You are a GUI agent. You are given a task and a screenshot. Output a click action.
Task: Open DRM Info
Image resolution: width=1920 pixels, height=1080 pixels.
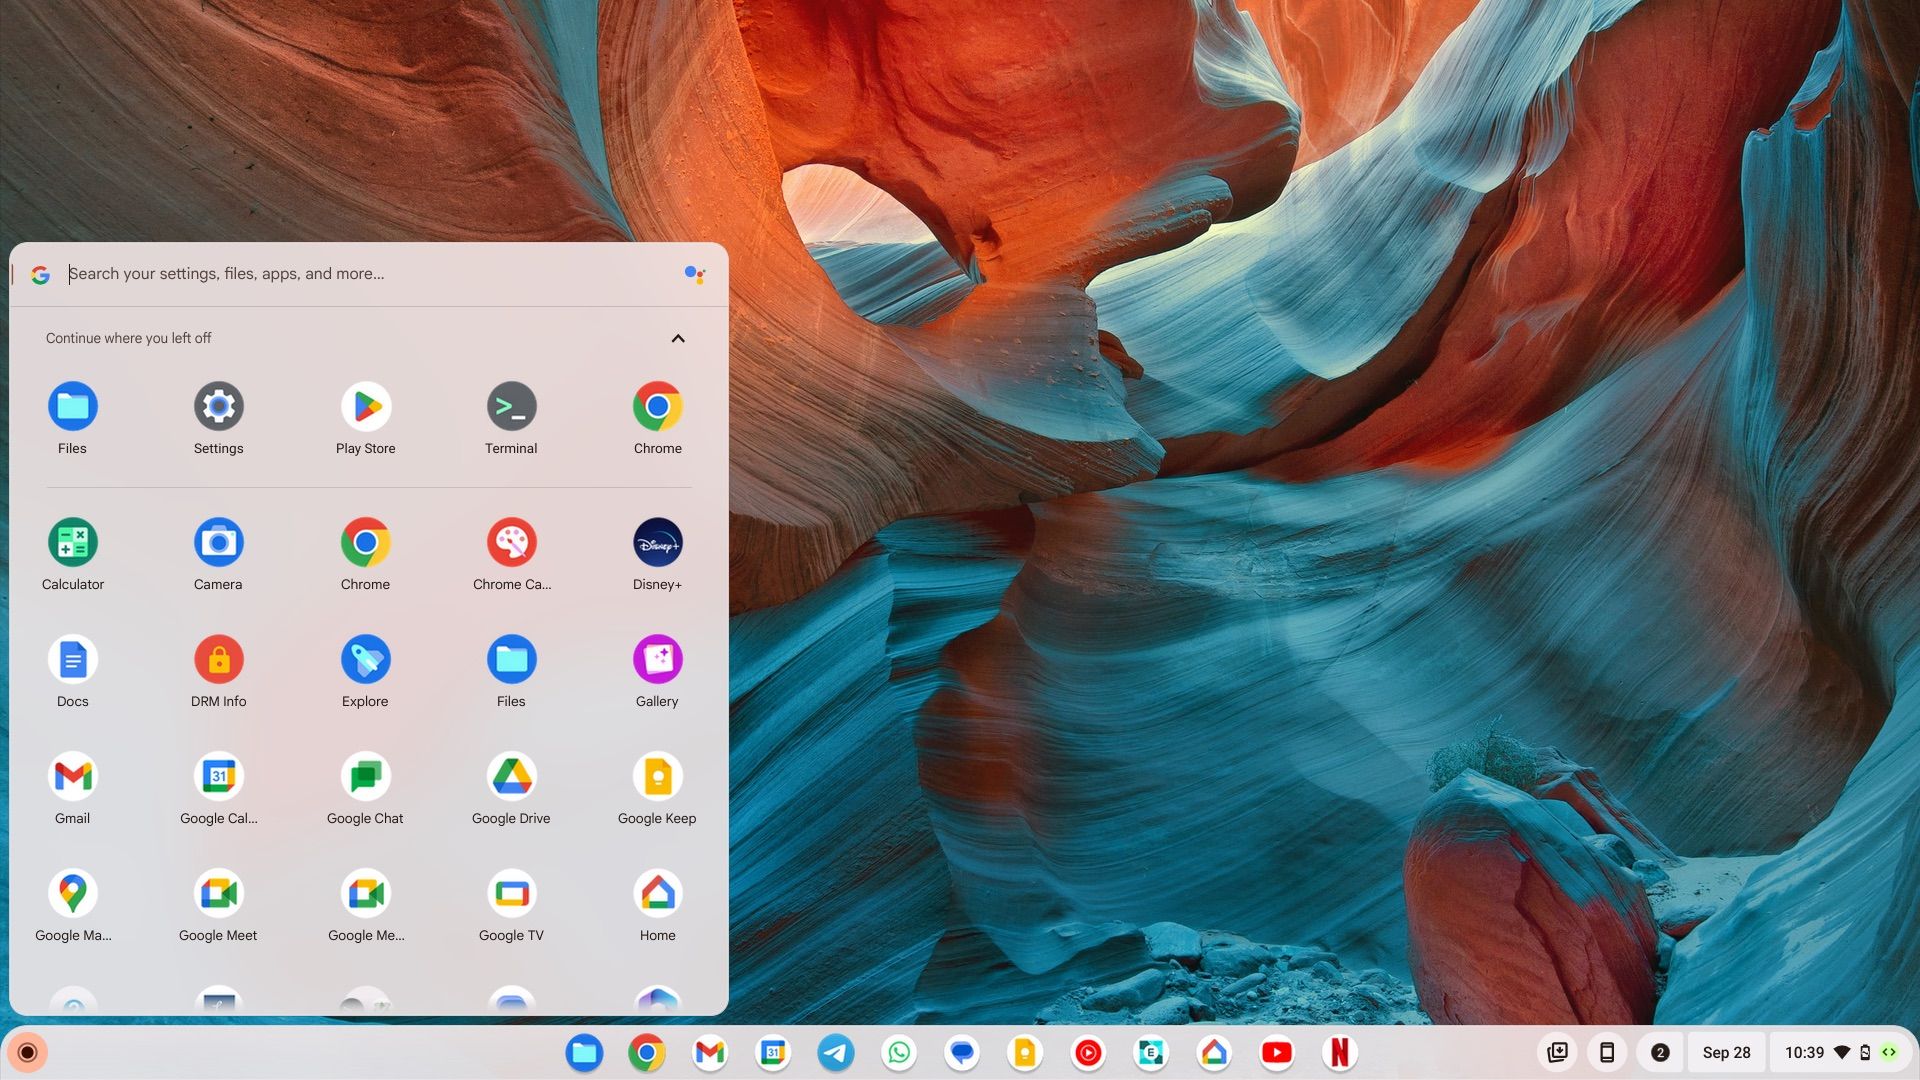tap(218, 659)
